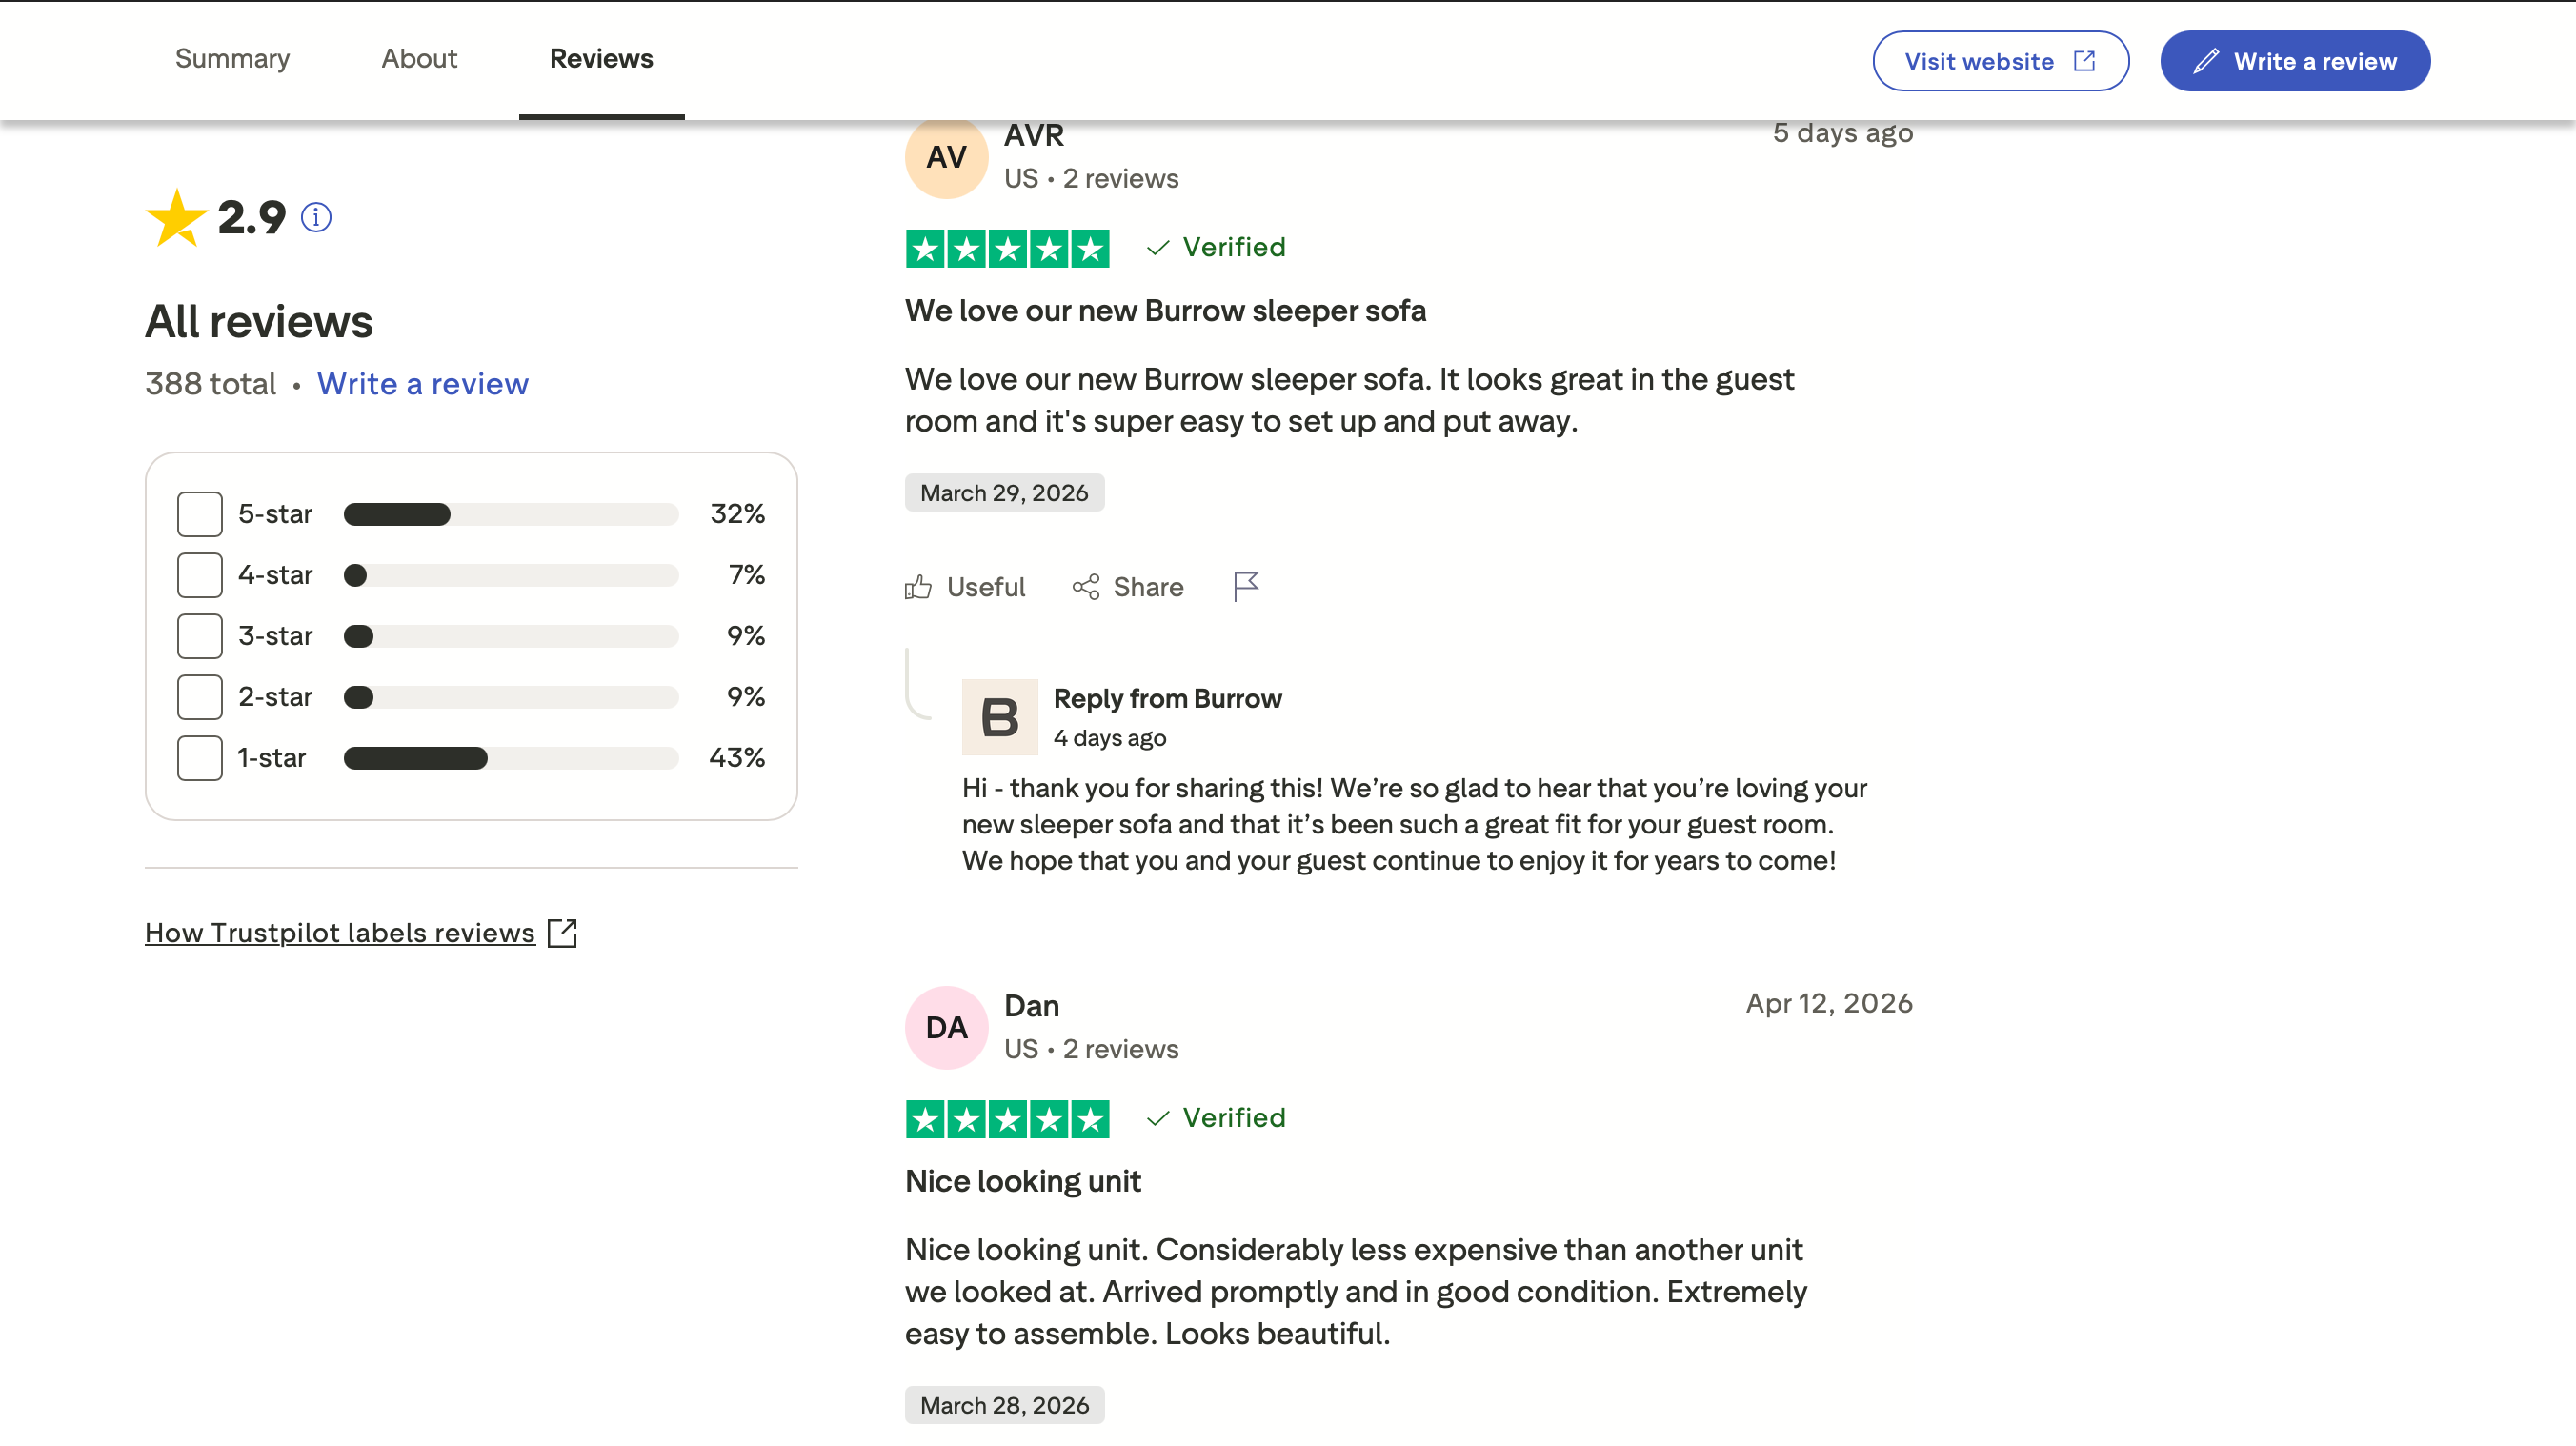
Task: Check the 4-star filter checkbox
Action: pyautogui.click(x=199, y=575)
